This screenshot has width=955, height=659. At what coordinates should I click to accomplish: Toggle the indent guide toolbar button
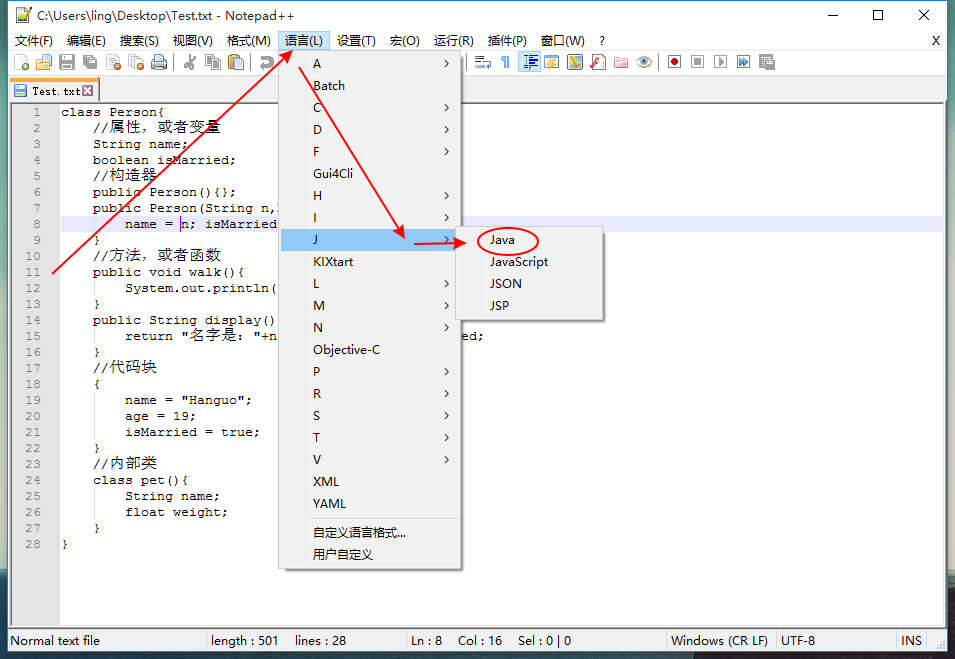[x=529, y=62]
